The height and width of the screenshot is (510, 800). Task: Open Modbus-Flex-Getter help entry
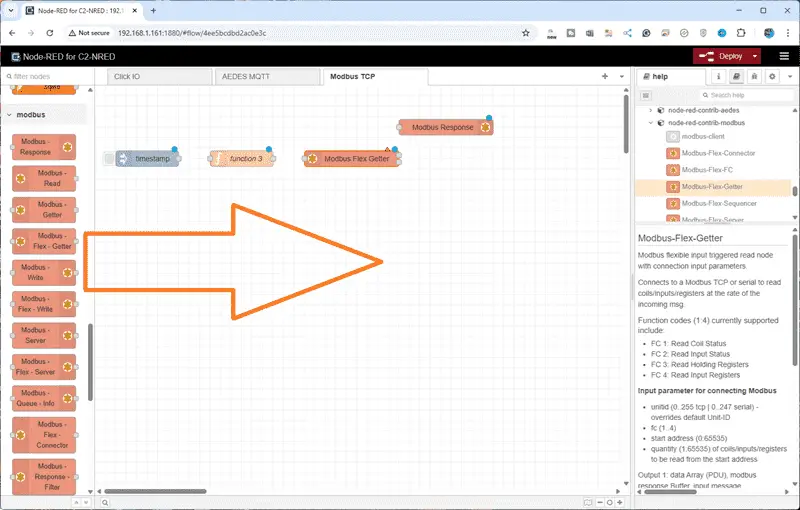(713, 187)
